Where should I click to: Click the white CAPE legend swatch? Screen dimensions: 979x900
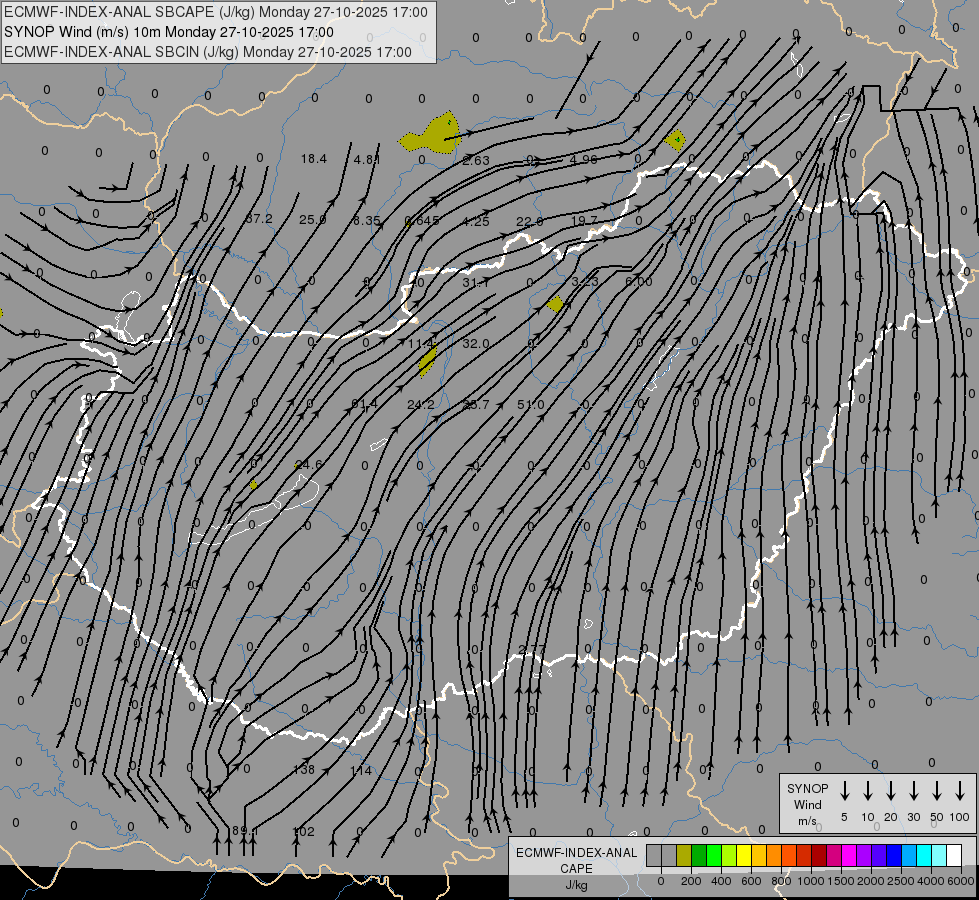954,856
